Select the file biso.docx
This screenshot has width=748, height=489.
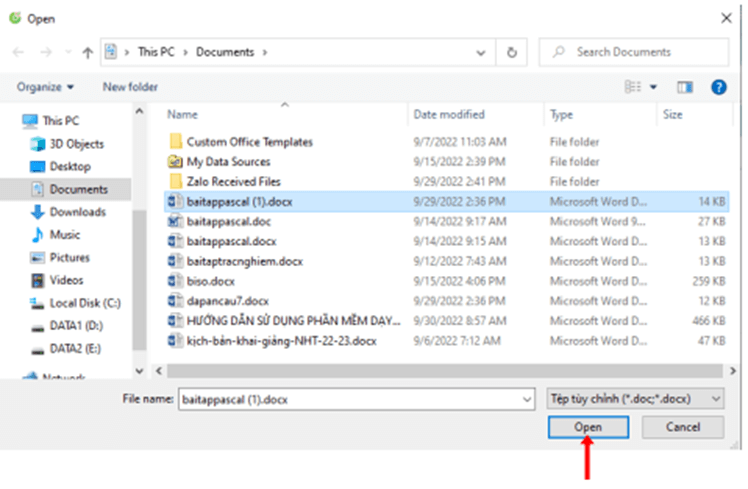point(209,281)
